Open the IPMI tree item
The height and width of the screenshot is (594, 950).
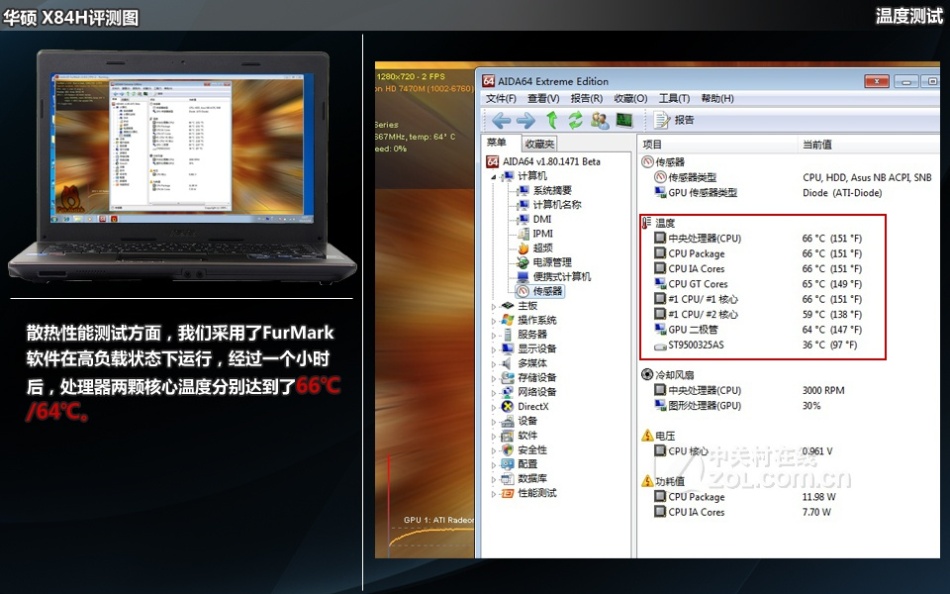[534, 233]
